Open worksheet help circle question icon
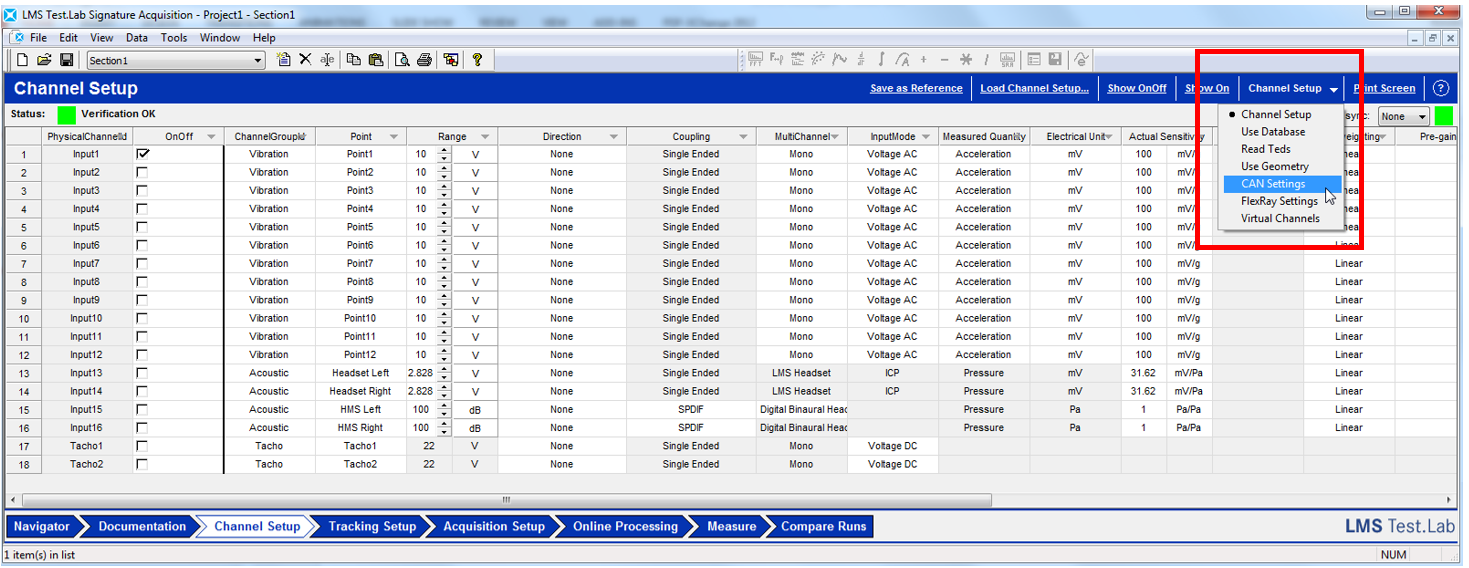This screenshot has height=568, width=1469. [1441, 88]
